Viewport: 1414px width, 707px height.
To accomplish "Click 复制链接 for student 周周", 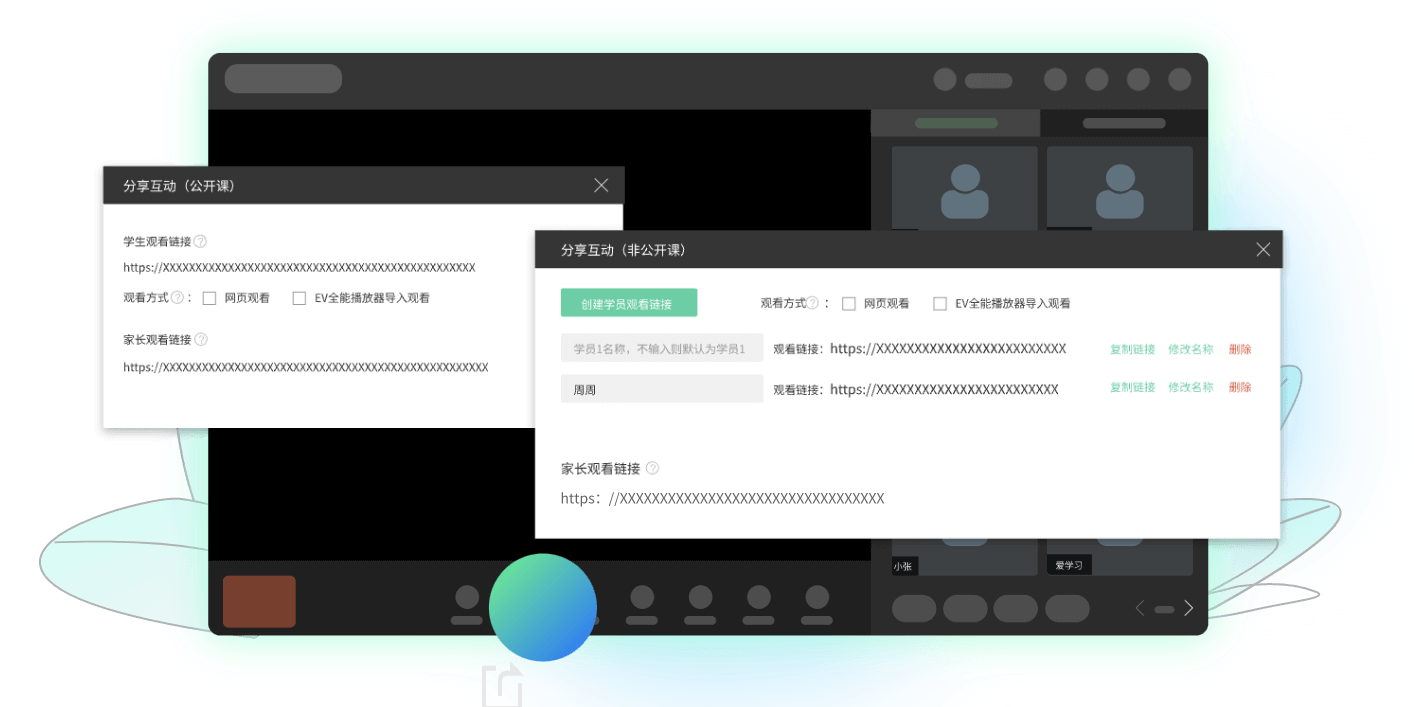I will coord(1131,387).
